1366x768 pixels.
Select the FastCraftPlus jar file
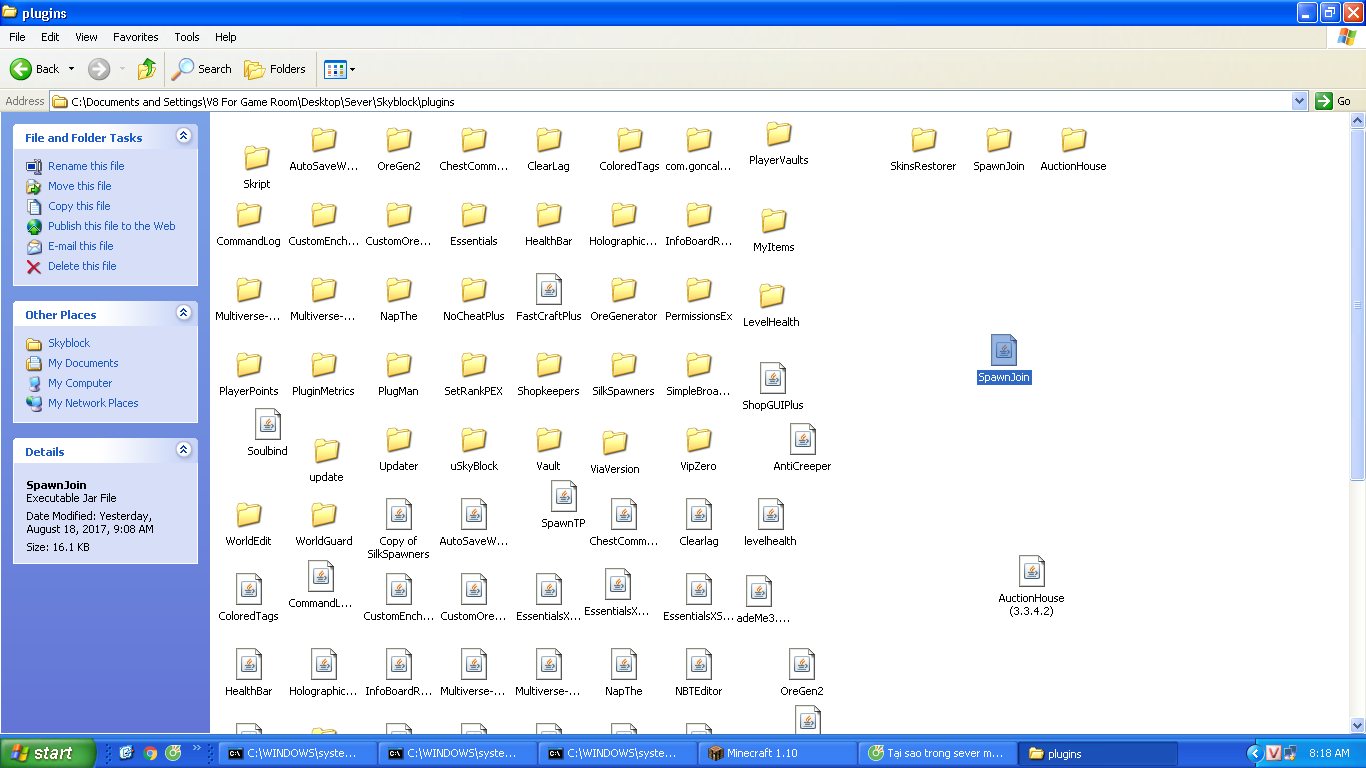(x=548, y=290)
